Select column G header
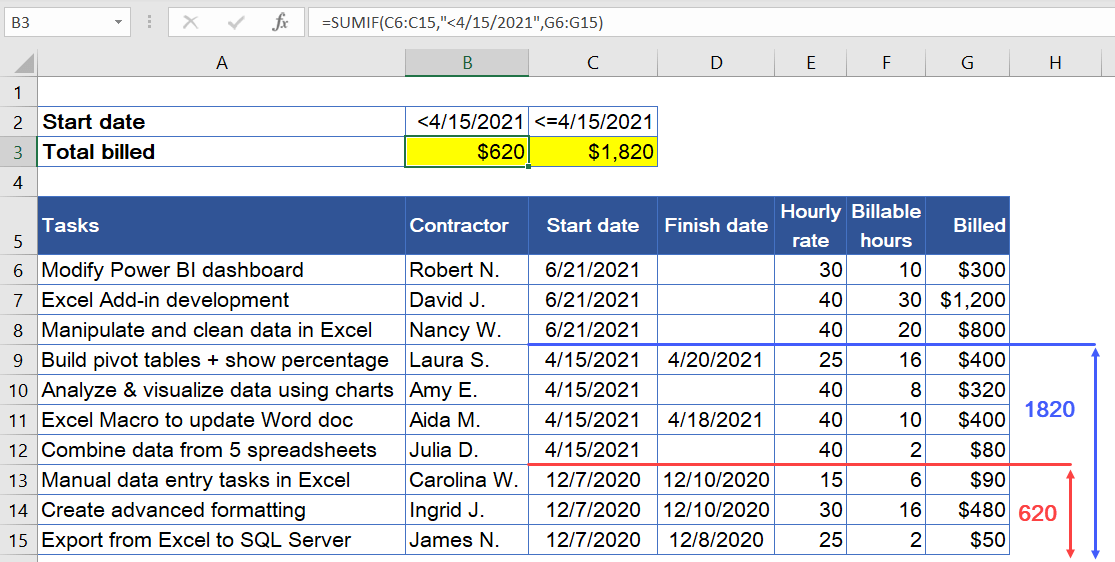 [x=967, y=63]
